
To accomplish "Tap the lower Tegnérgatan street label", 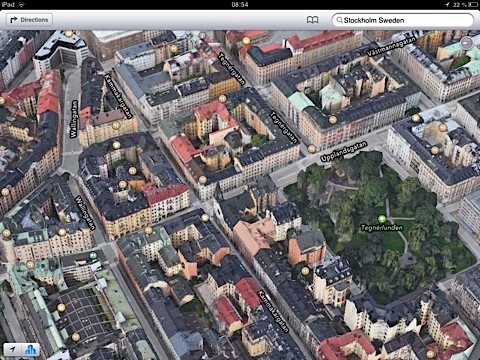I will point(283,128).
